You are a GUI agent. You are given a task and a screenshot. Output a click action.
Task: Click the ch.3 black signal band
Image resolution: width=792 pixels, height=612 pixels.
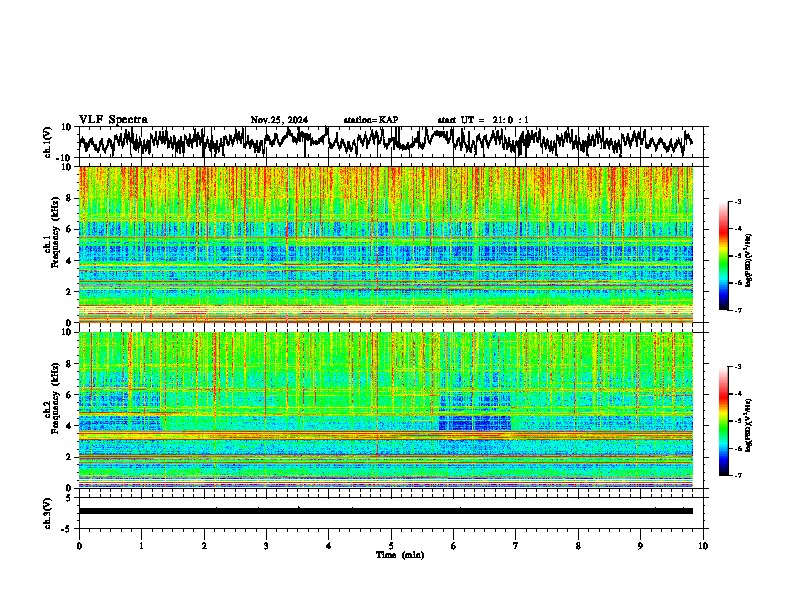[385, 511]
